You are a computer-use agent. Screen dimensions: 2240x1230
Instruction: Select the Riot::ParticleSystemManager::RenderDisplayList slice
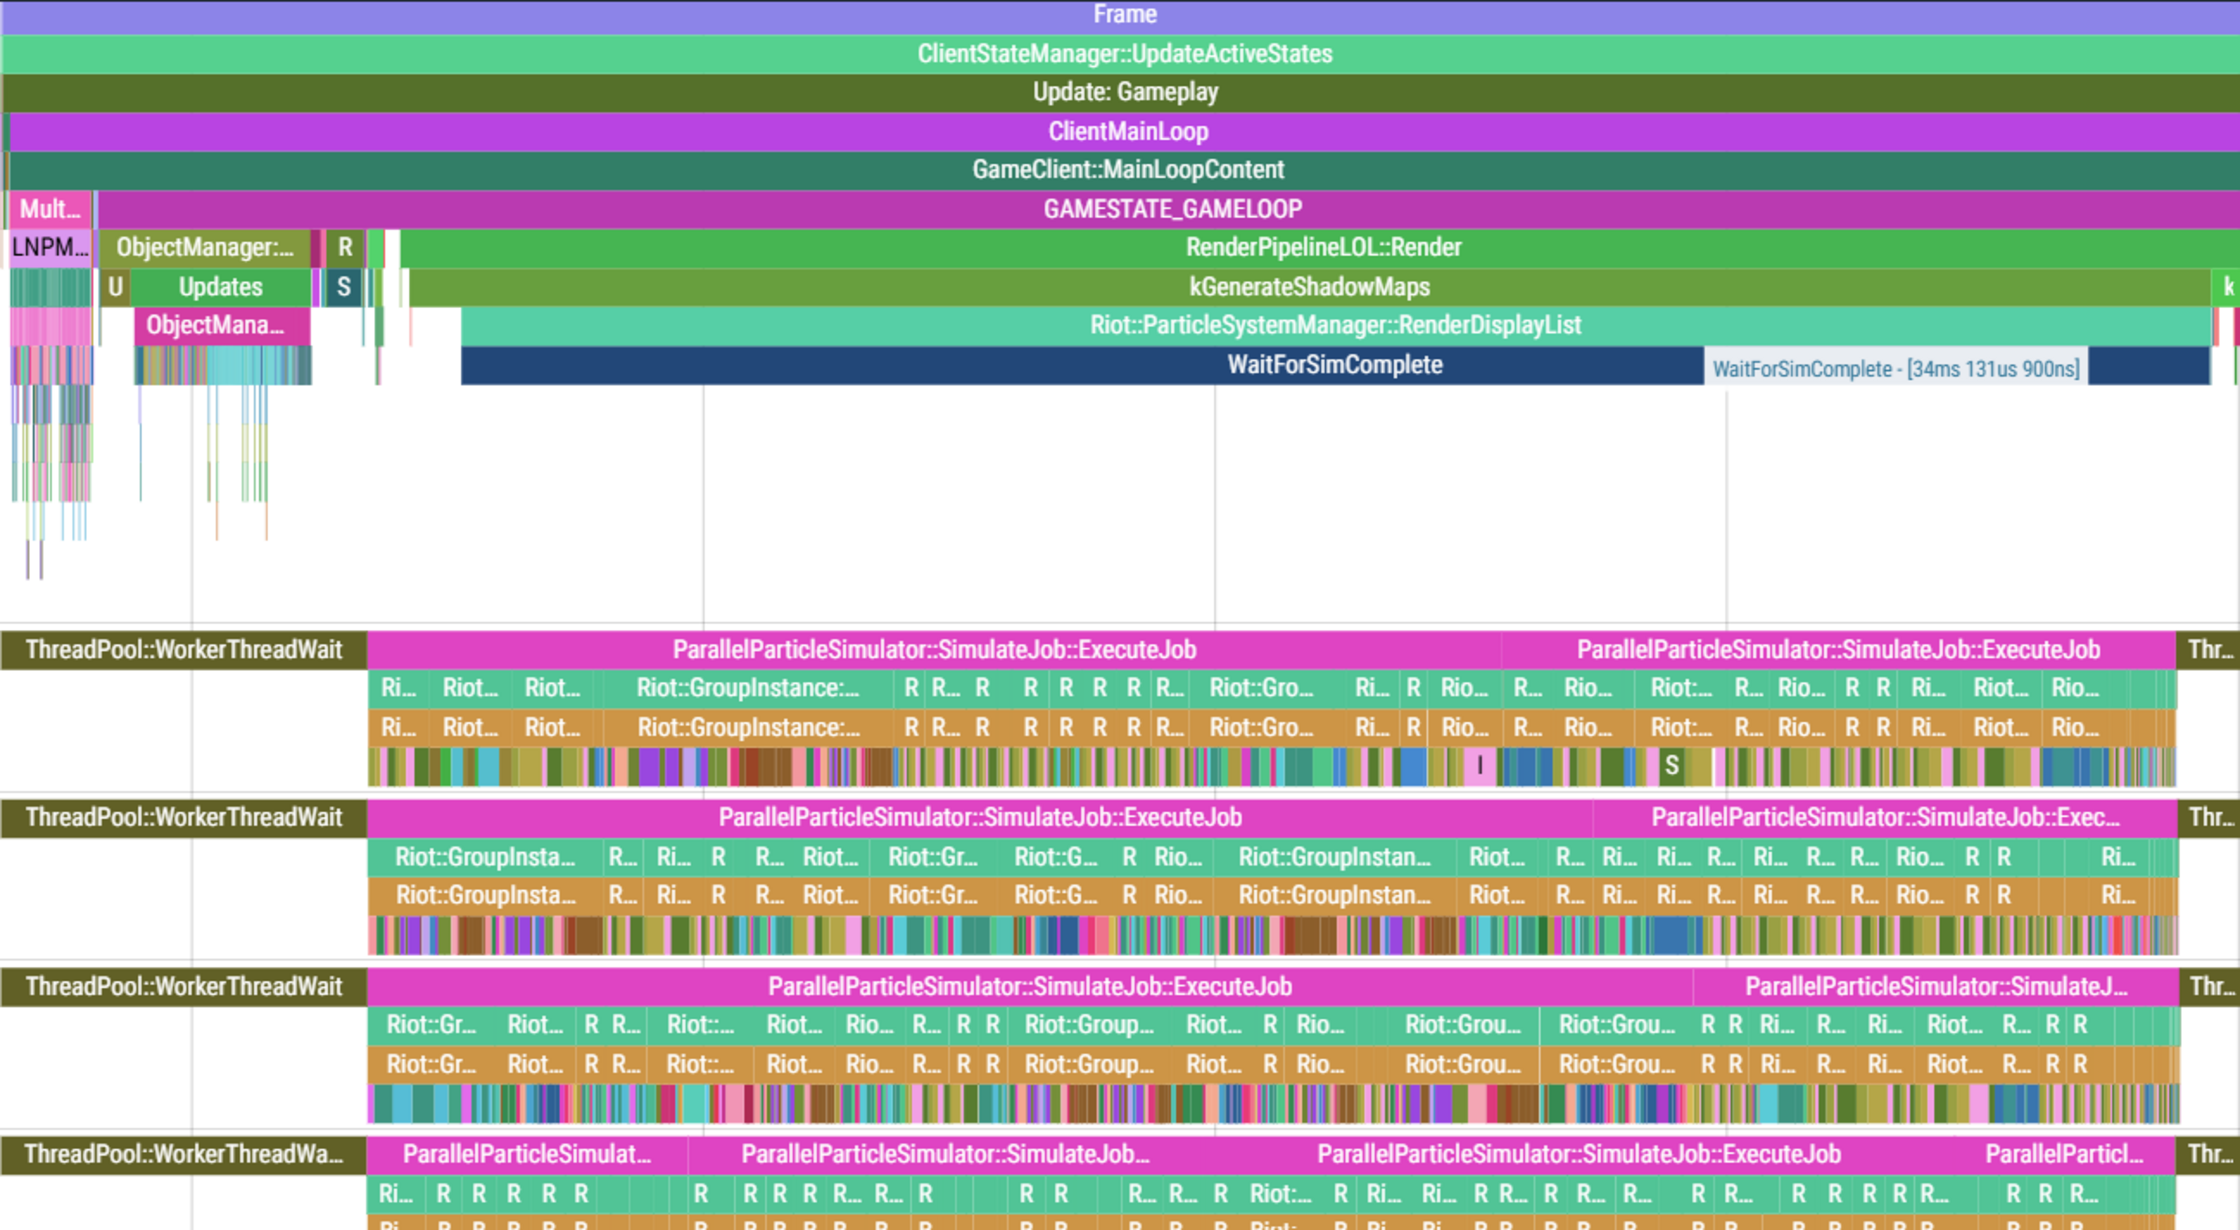(1334, 326)
